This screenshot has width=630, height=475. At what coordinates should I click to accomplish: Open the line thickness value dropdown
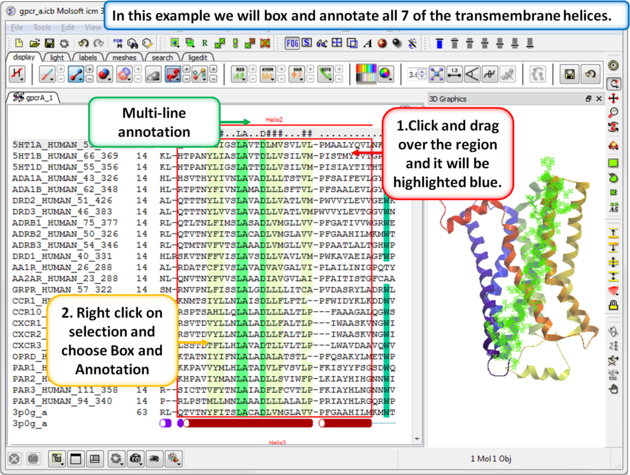point(415,75)
